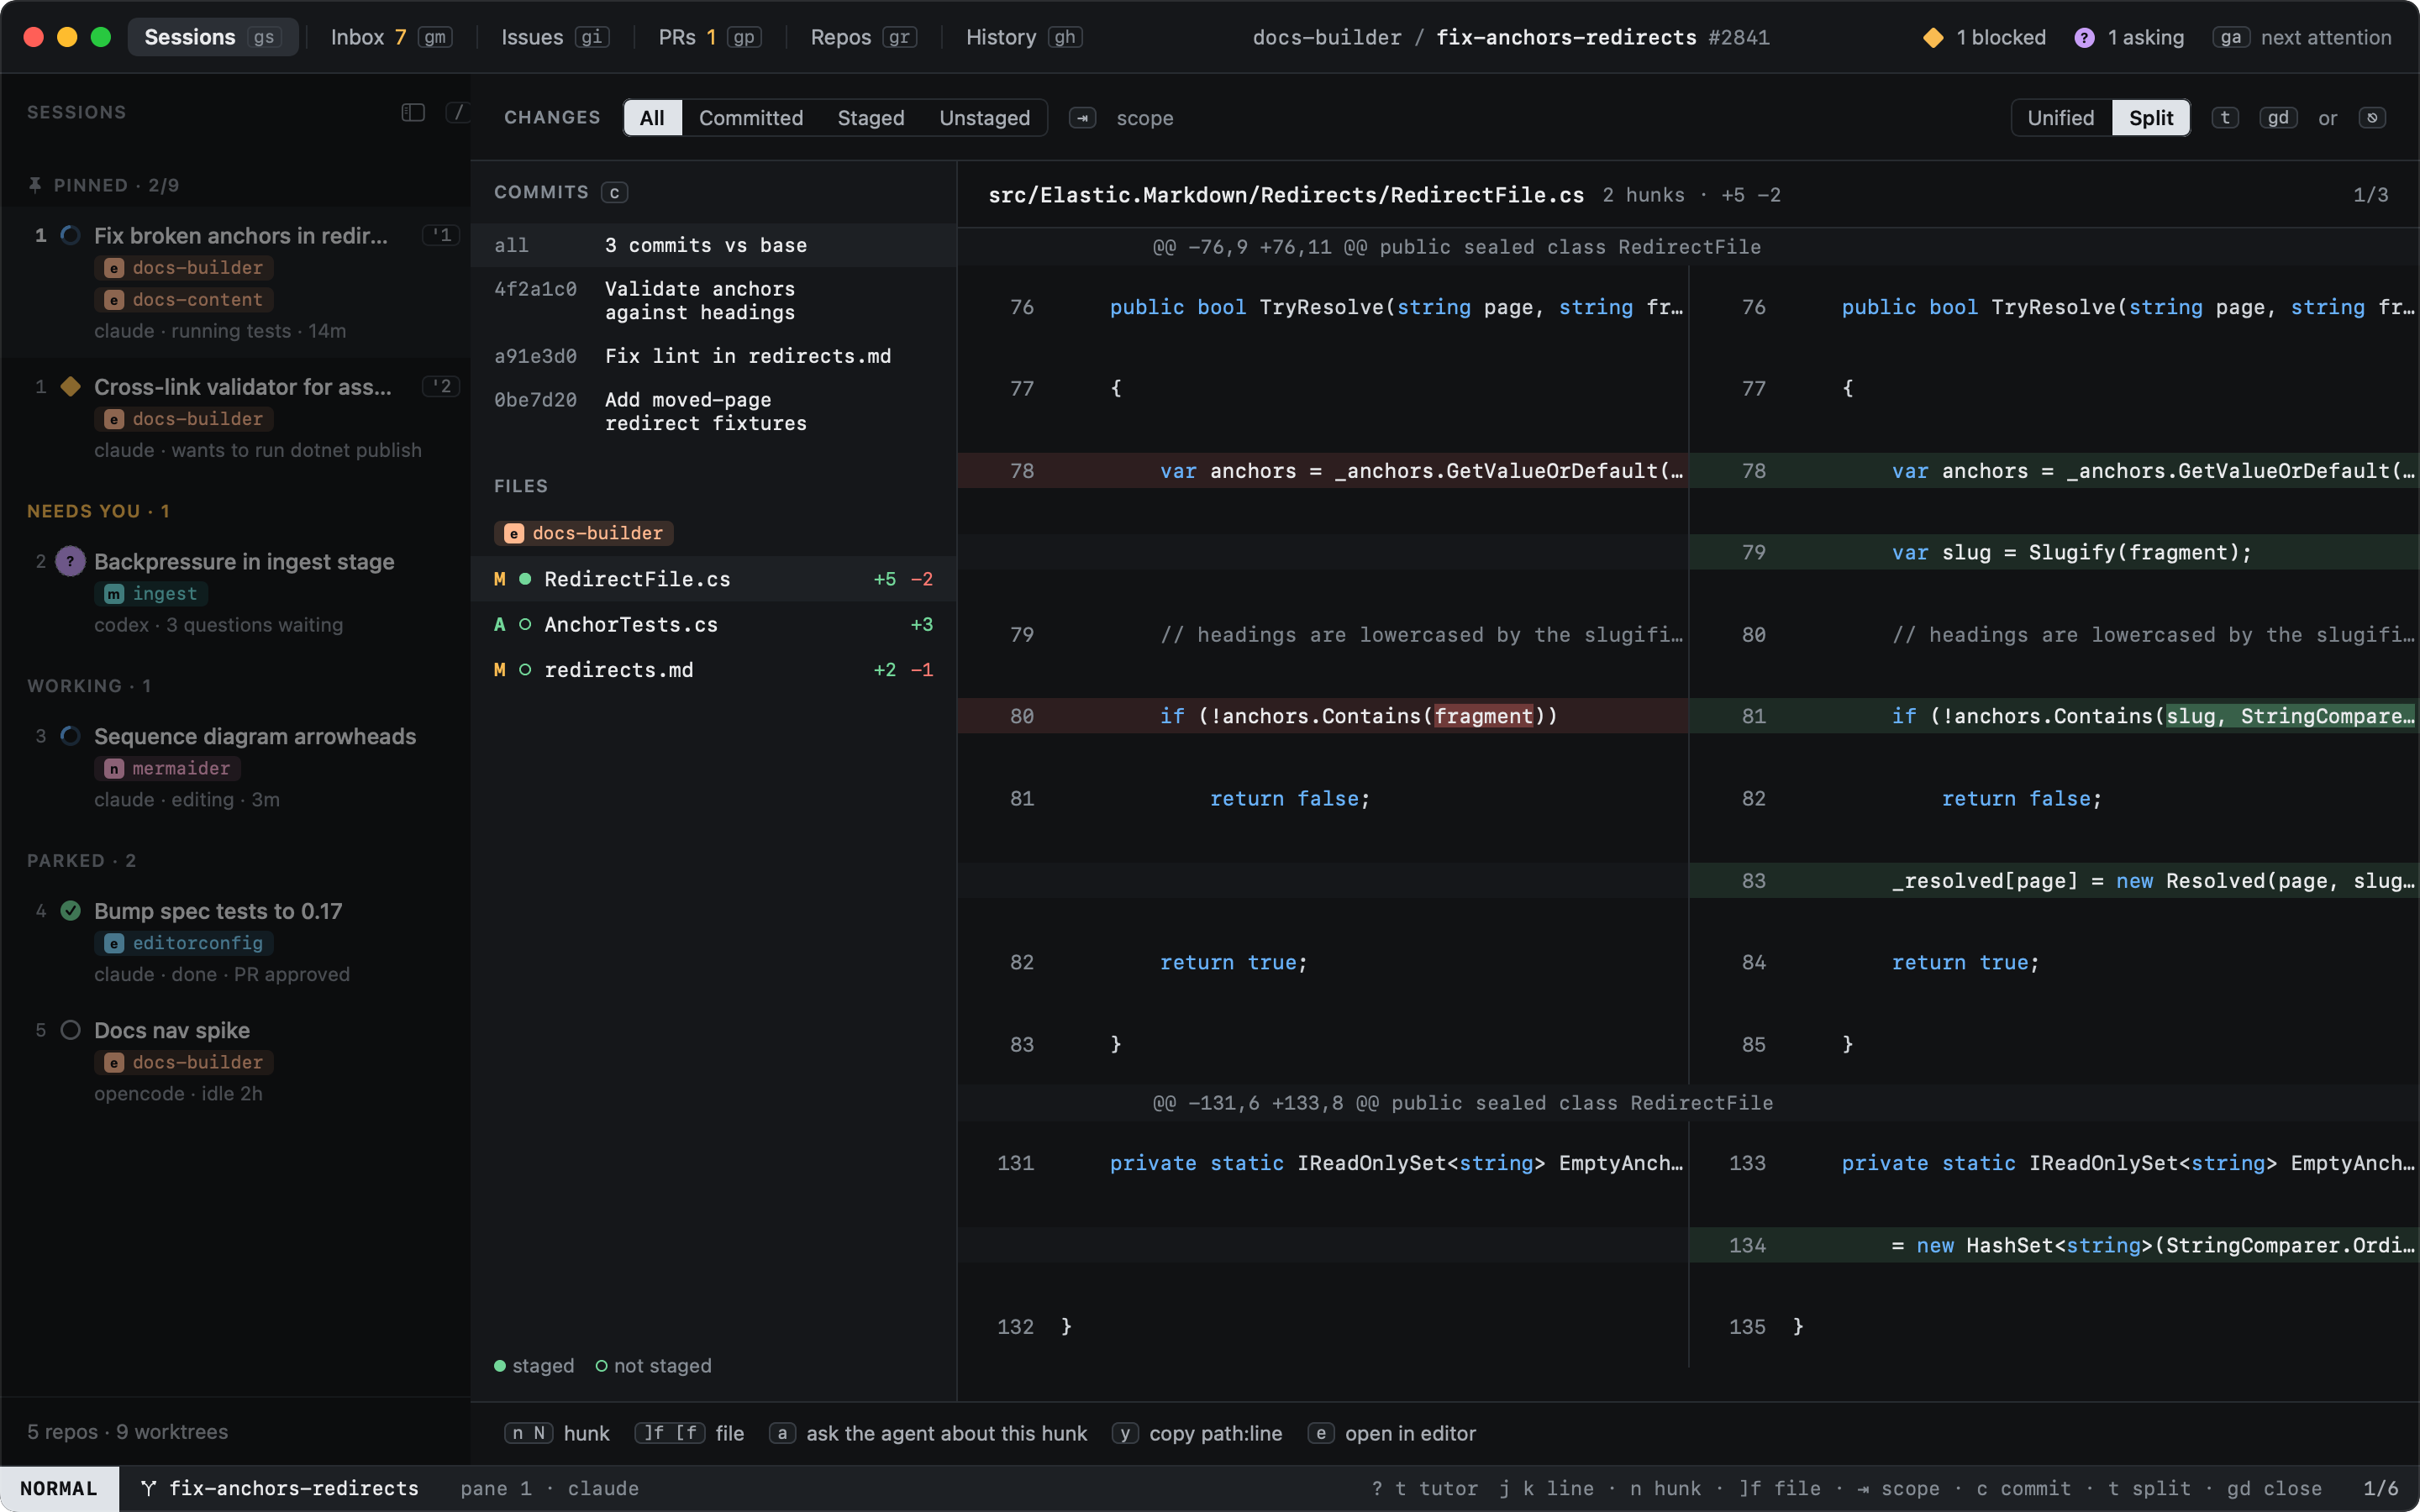2420x1512 pixels.
Task: Click the branch icon beside fix-anchors-redirects in status bar
Action: (148, 1488)
